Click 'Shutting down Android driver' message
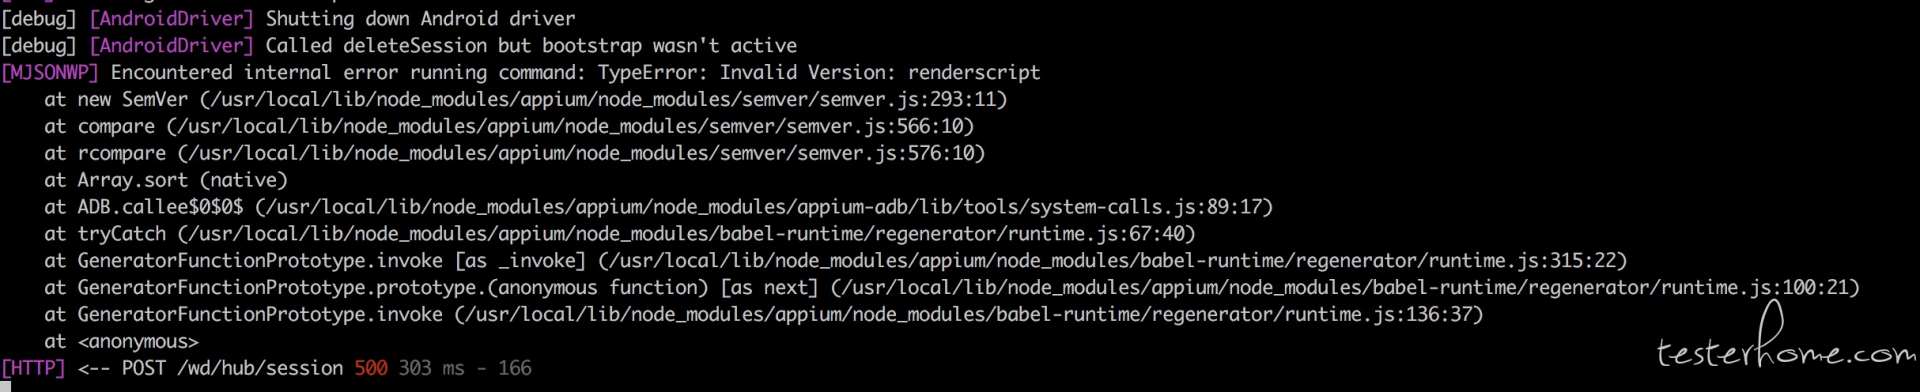This screenshot has height=392, width=1920. 420,19
